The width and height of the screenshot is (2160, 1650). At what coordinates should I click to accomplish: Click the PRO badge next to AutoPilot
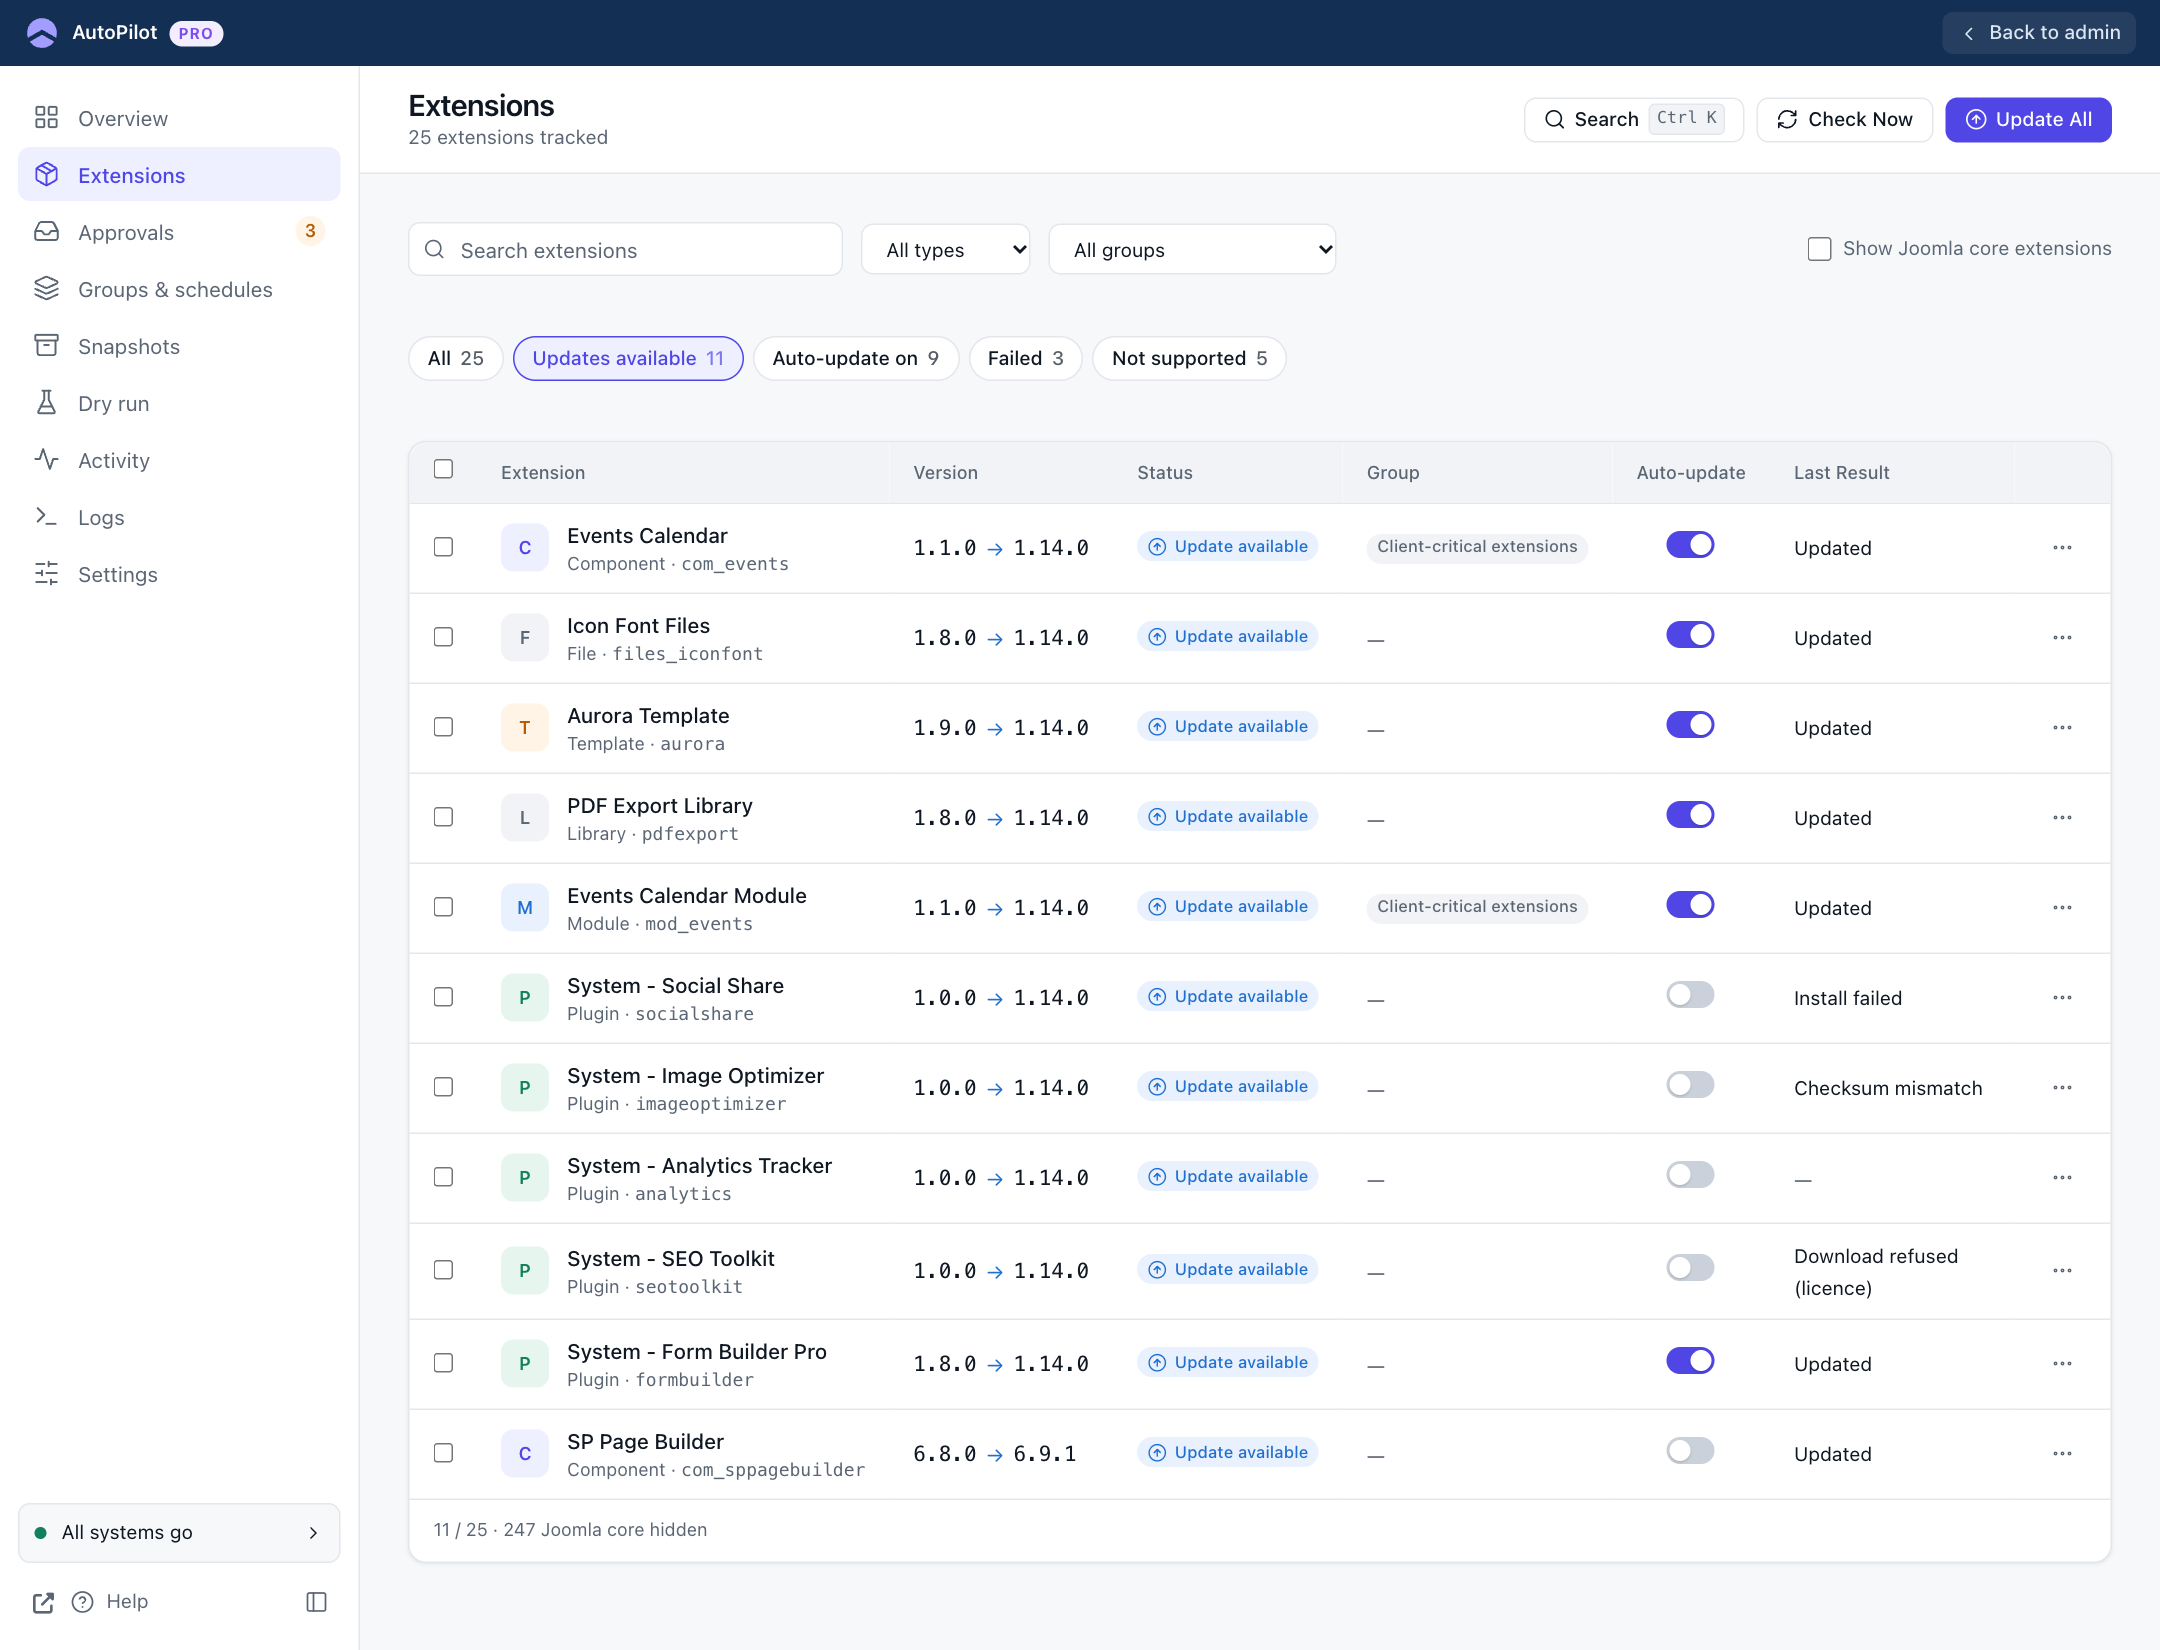tap(196, 33)
